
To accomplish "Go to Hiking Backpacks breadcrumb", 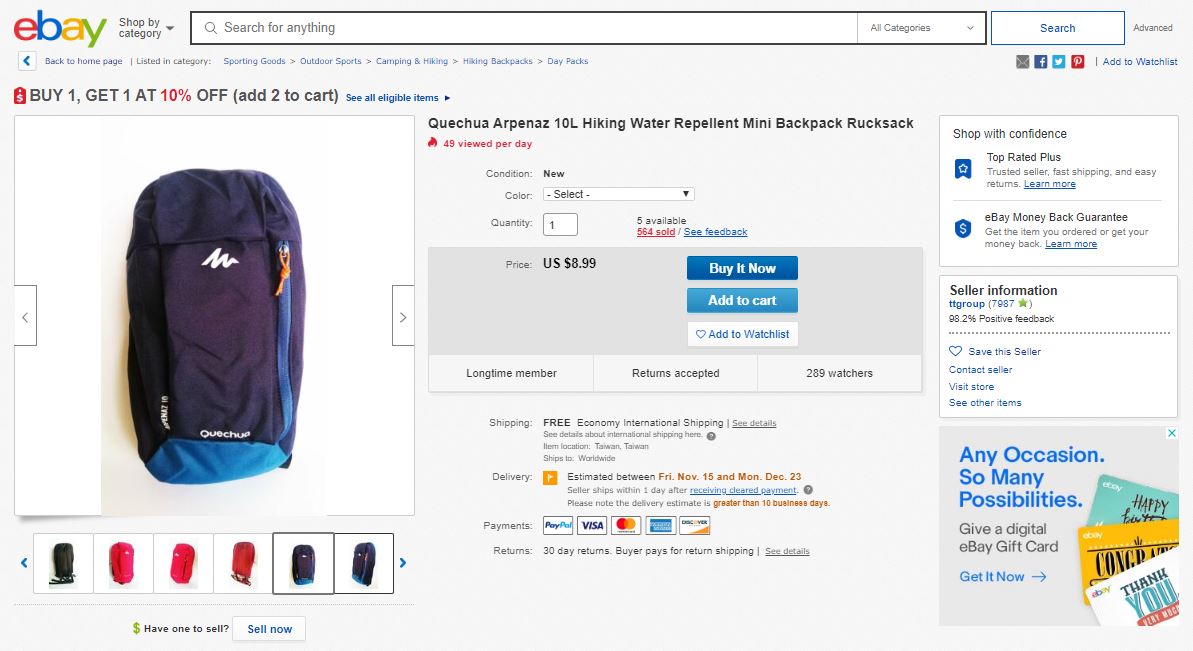I will [x=497, y=61].
